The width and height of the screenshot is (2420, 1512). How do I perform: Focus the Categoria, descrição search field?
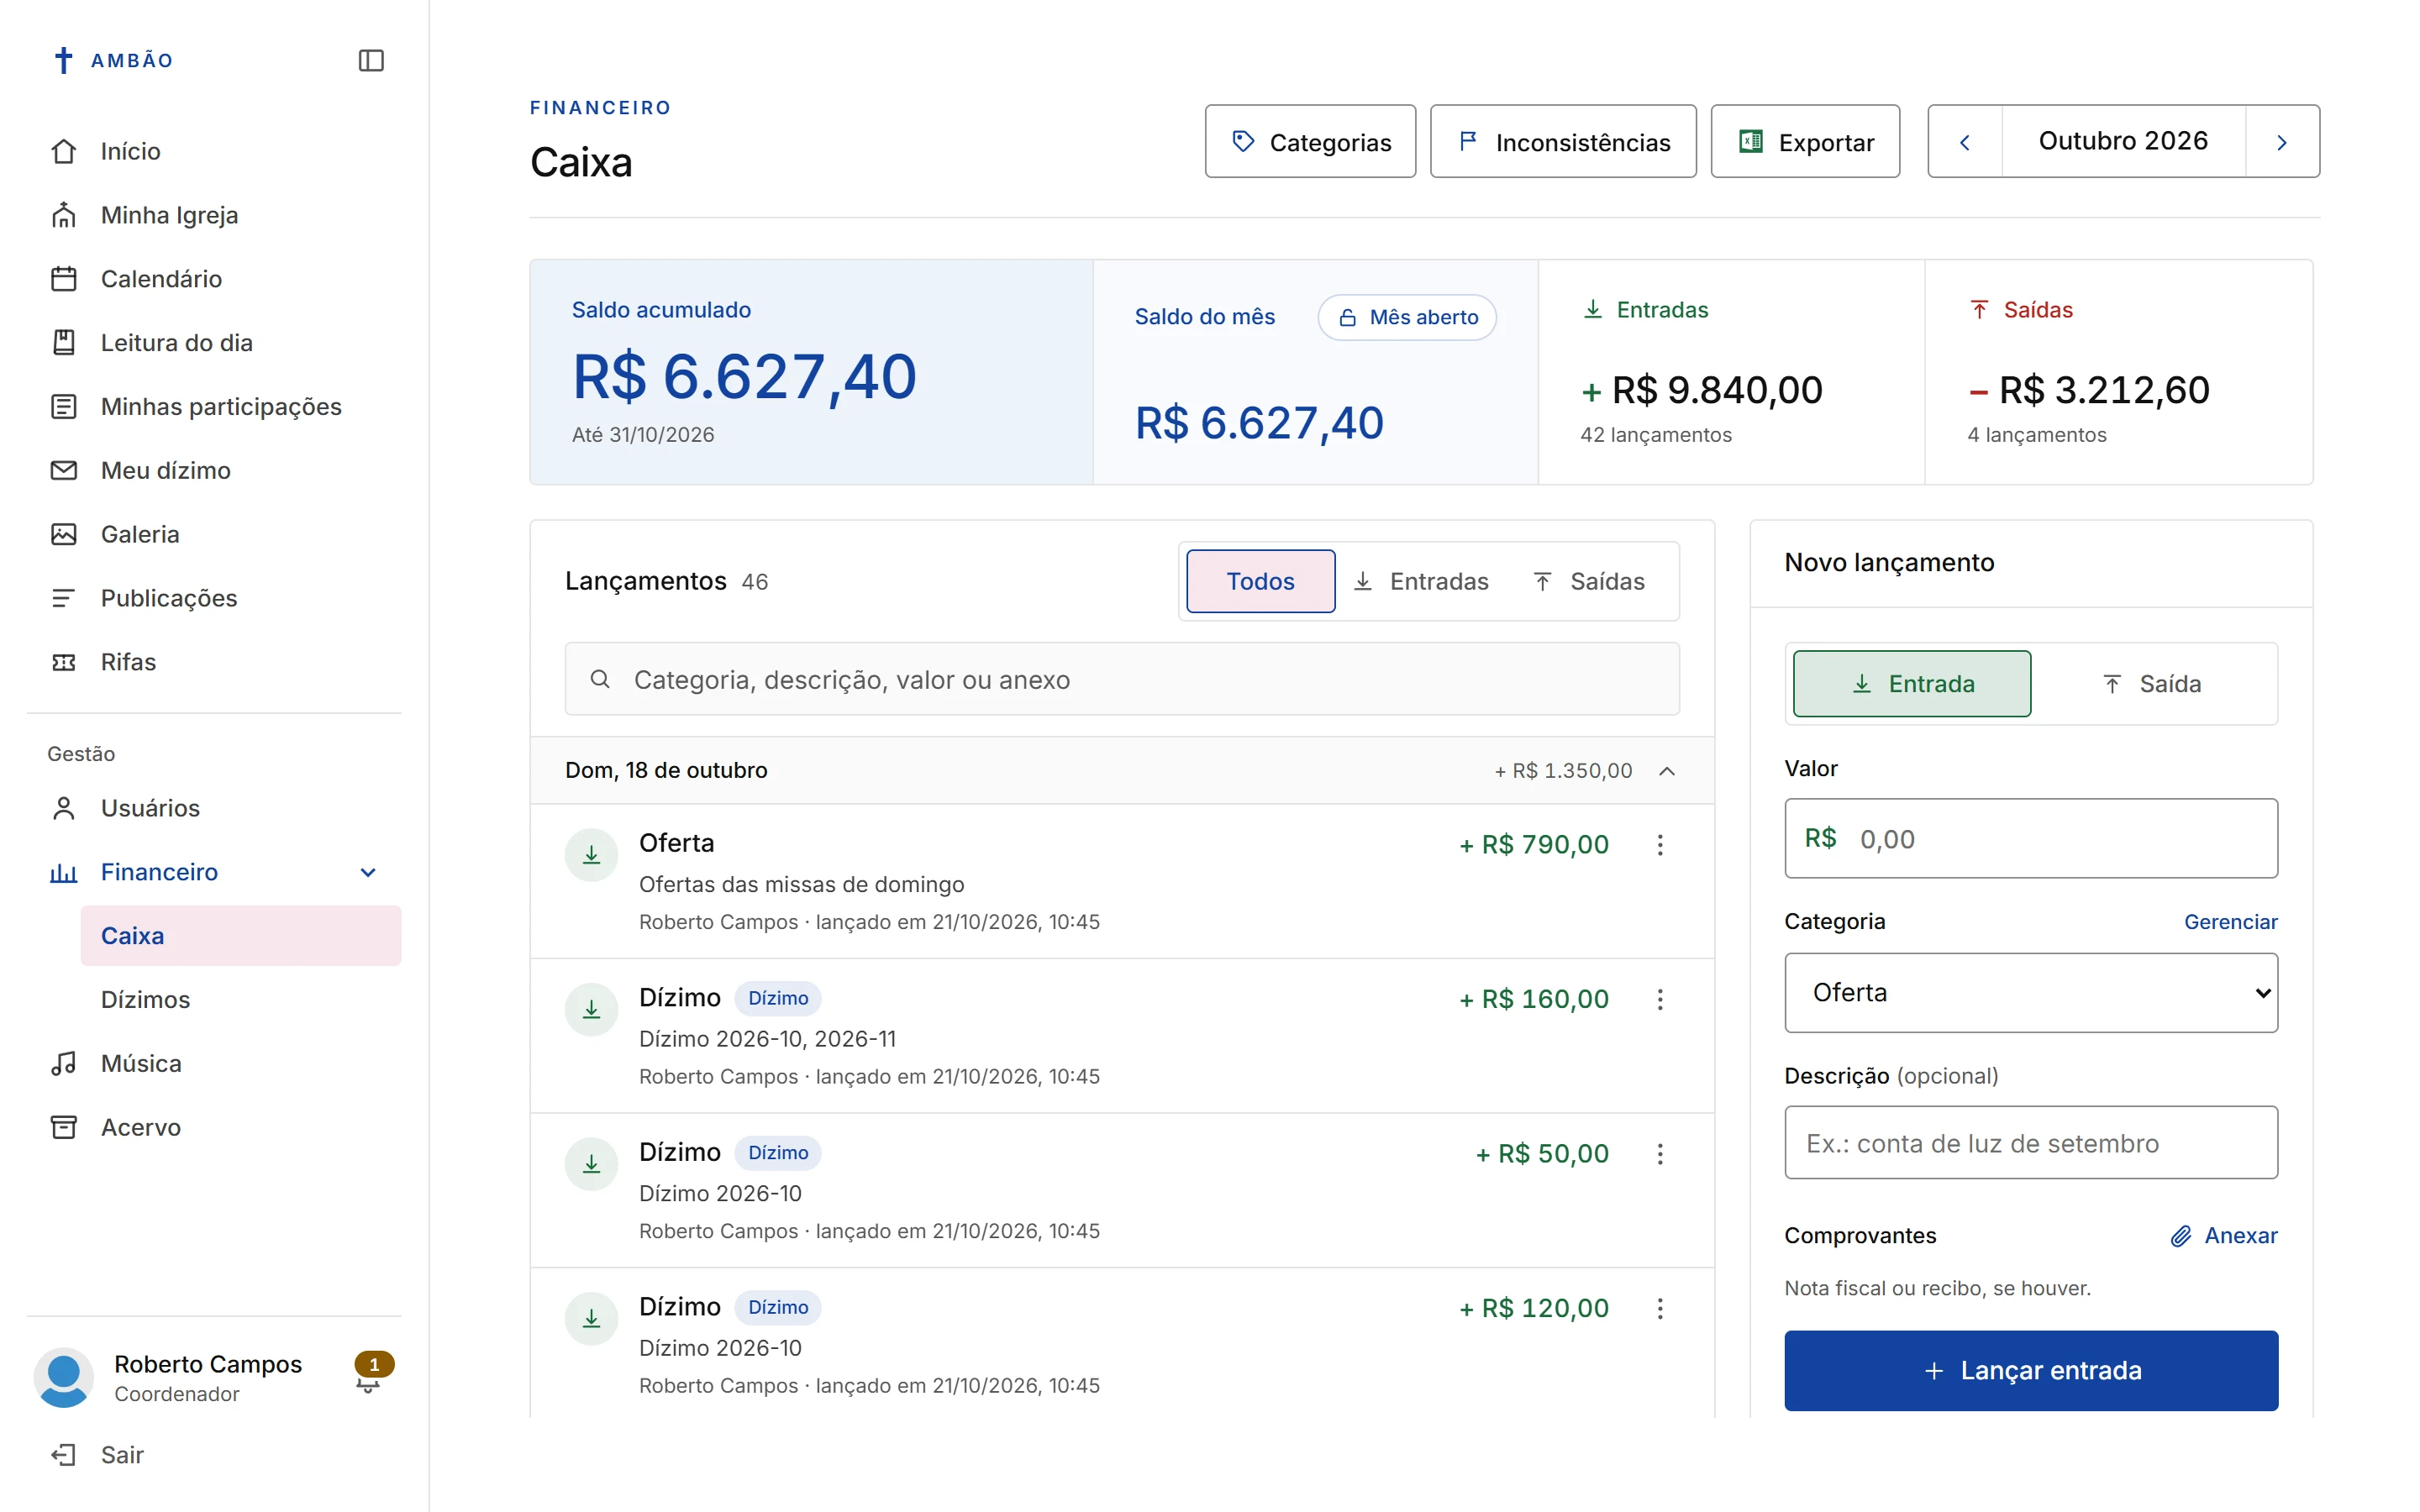point(1122,680)
